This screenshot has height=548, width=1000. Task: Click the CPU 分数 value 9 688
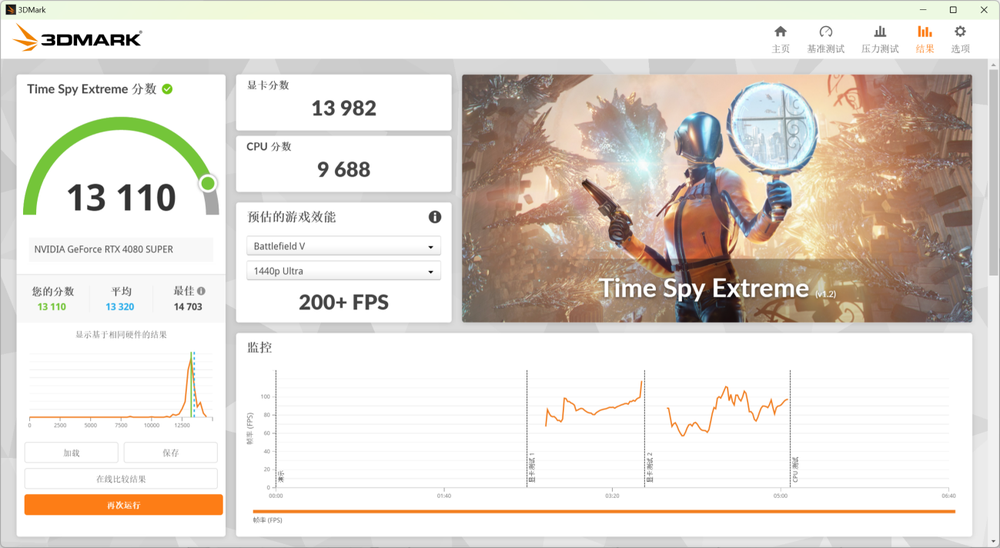(344, 170)
